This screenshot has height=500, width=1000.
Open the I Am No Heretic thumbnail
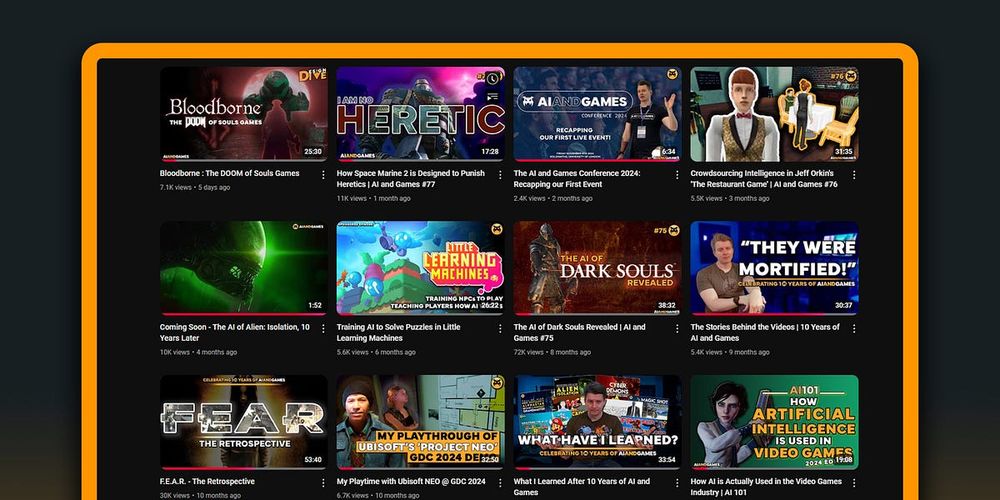click(x=421, y=114)
